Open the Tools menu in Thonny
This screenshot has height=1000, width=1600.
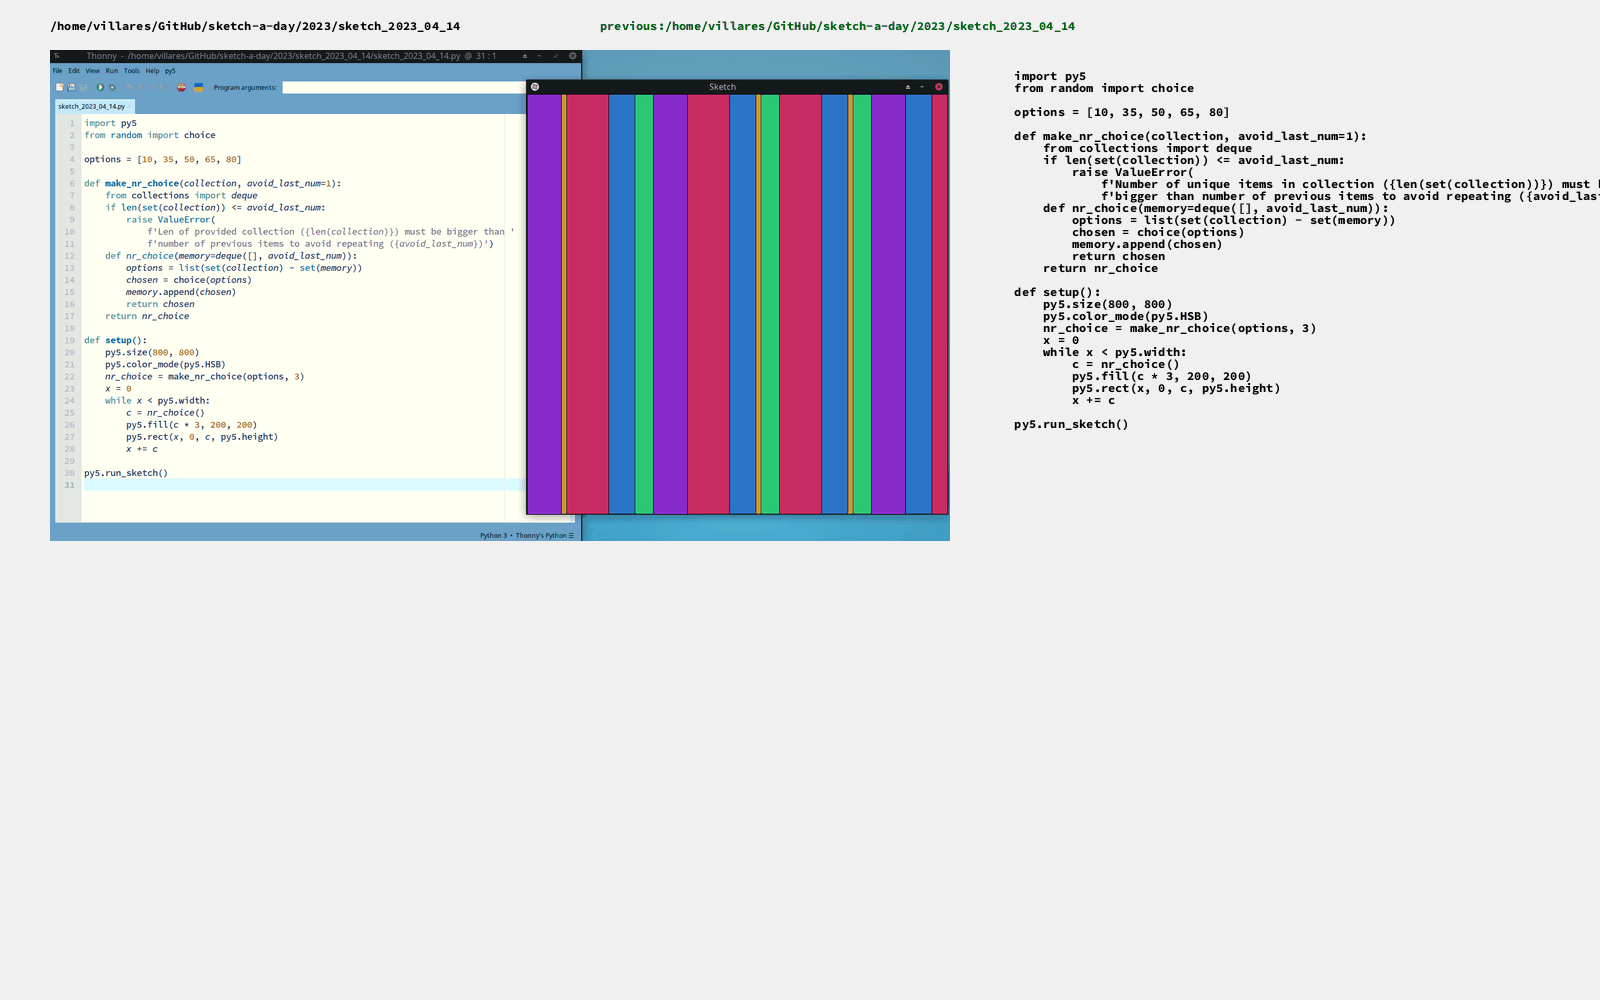[x=132, y=71]
